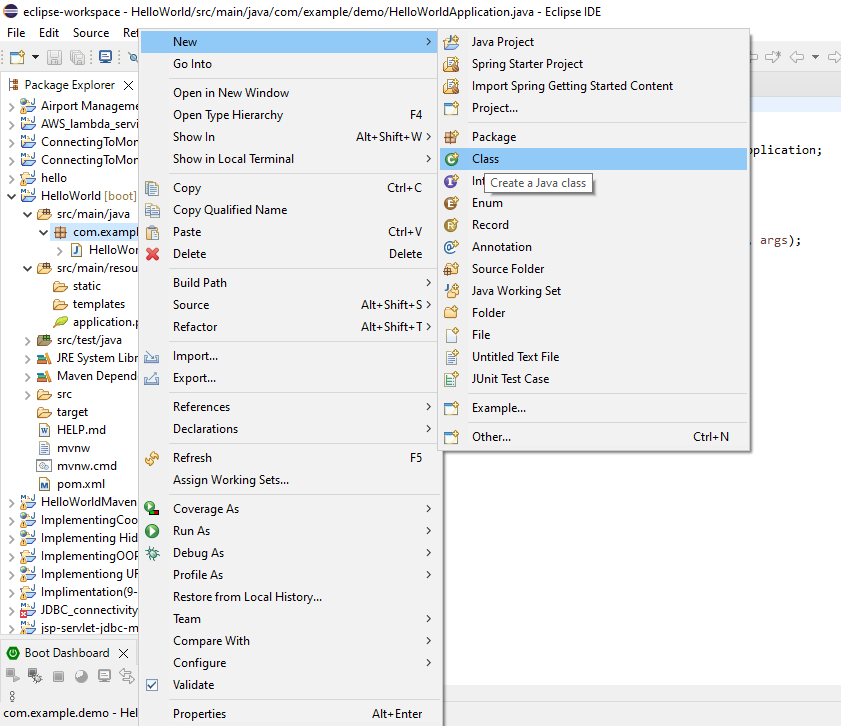Click the blue terminal monitor toolbar icon
841x726 pixels.
tap(106, 57)
